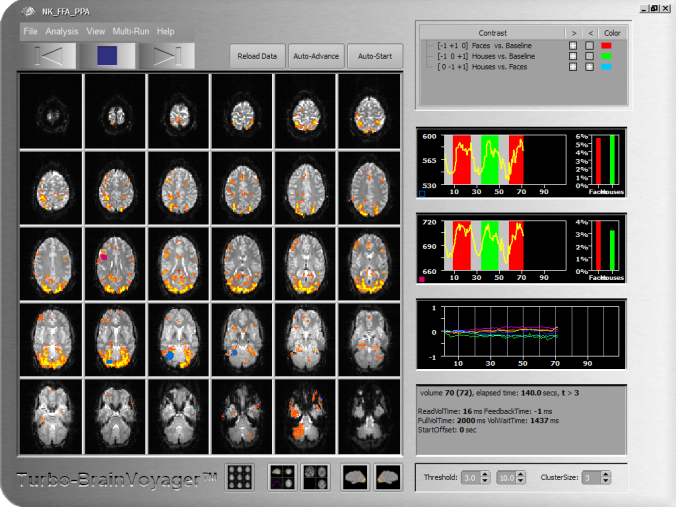Open the Analysis menu
The image size is (676, 507).
point(62,32)
